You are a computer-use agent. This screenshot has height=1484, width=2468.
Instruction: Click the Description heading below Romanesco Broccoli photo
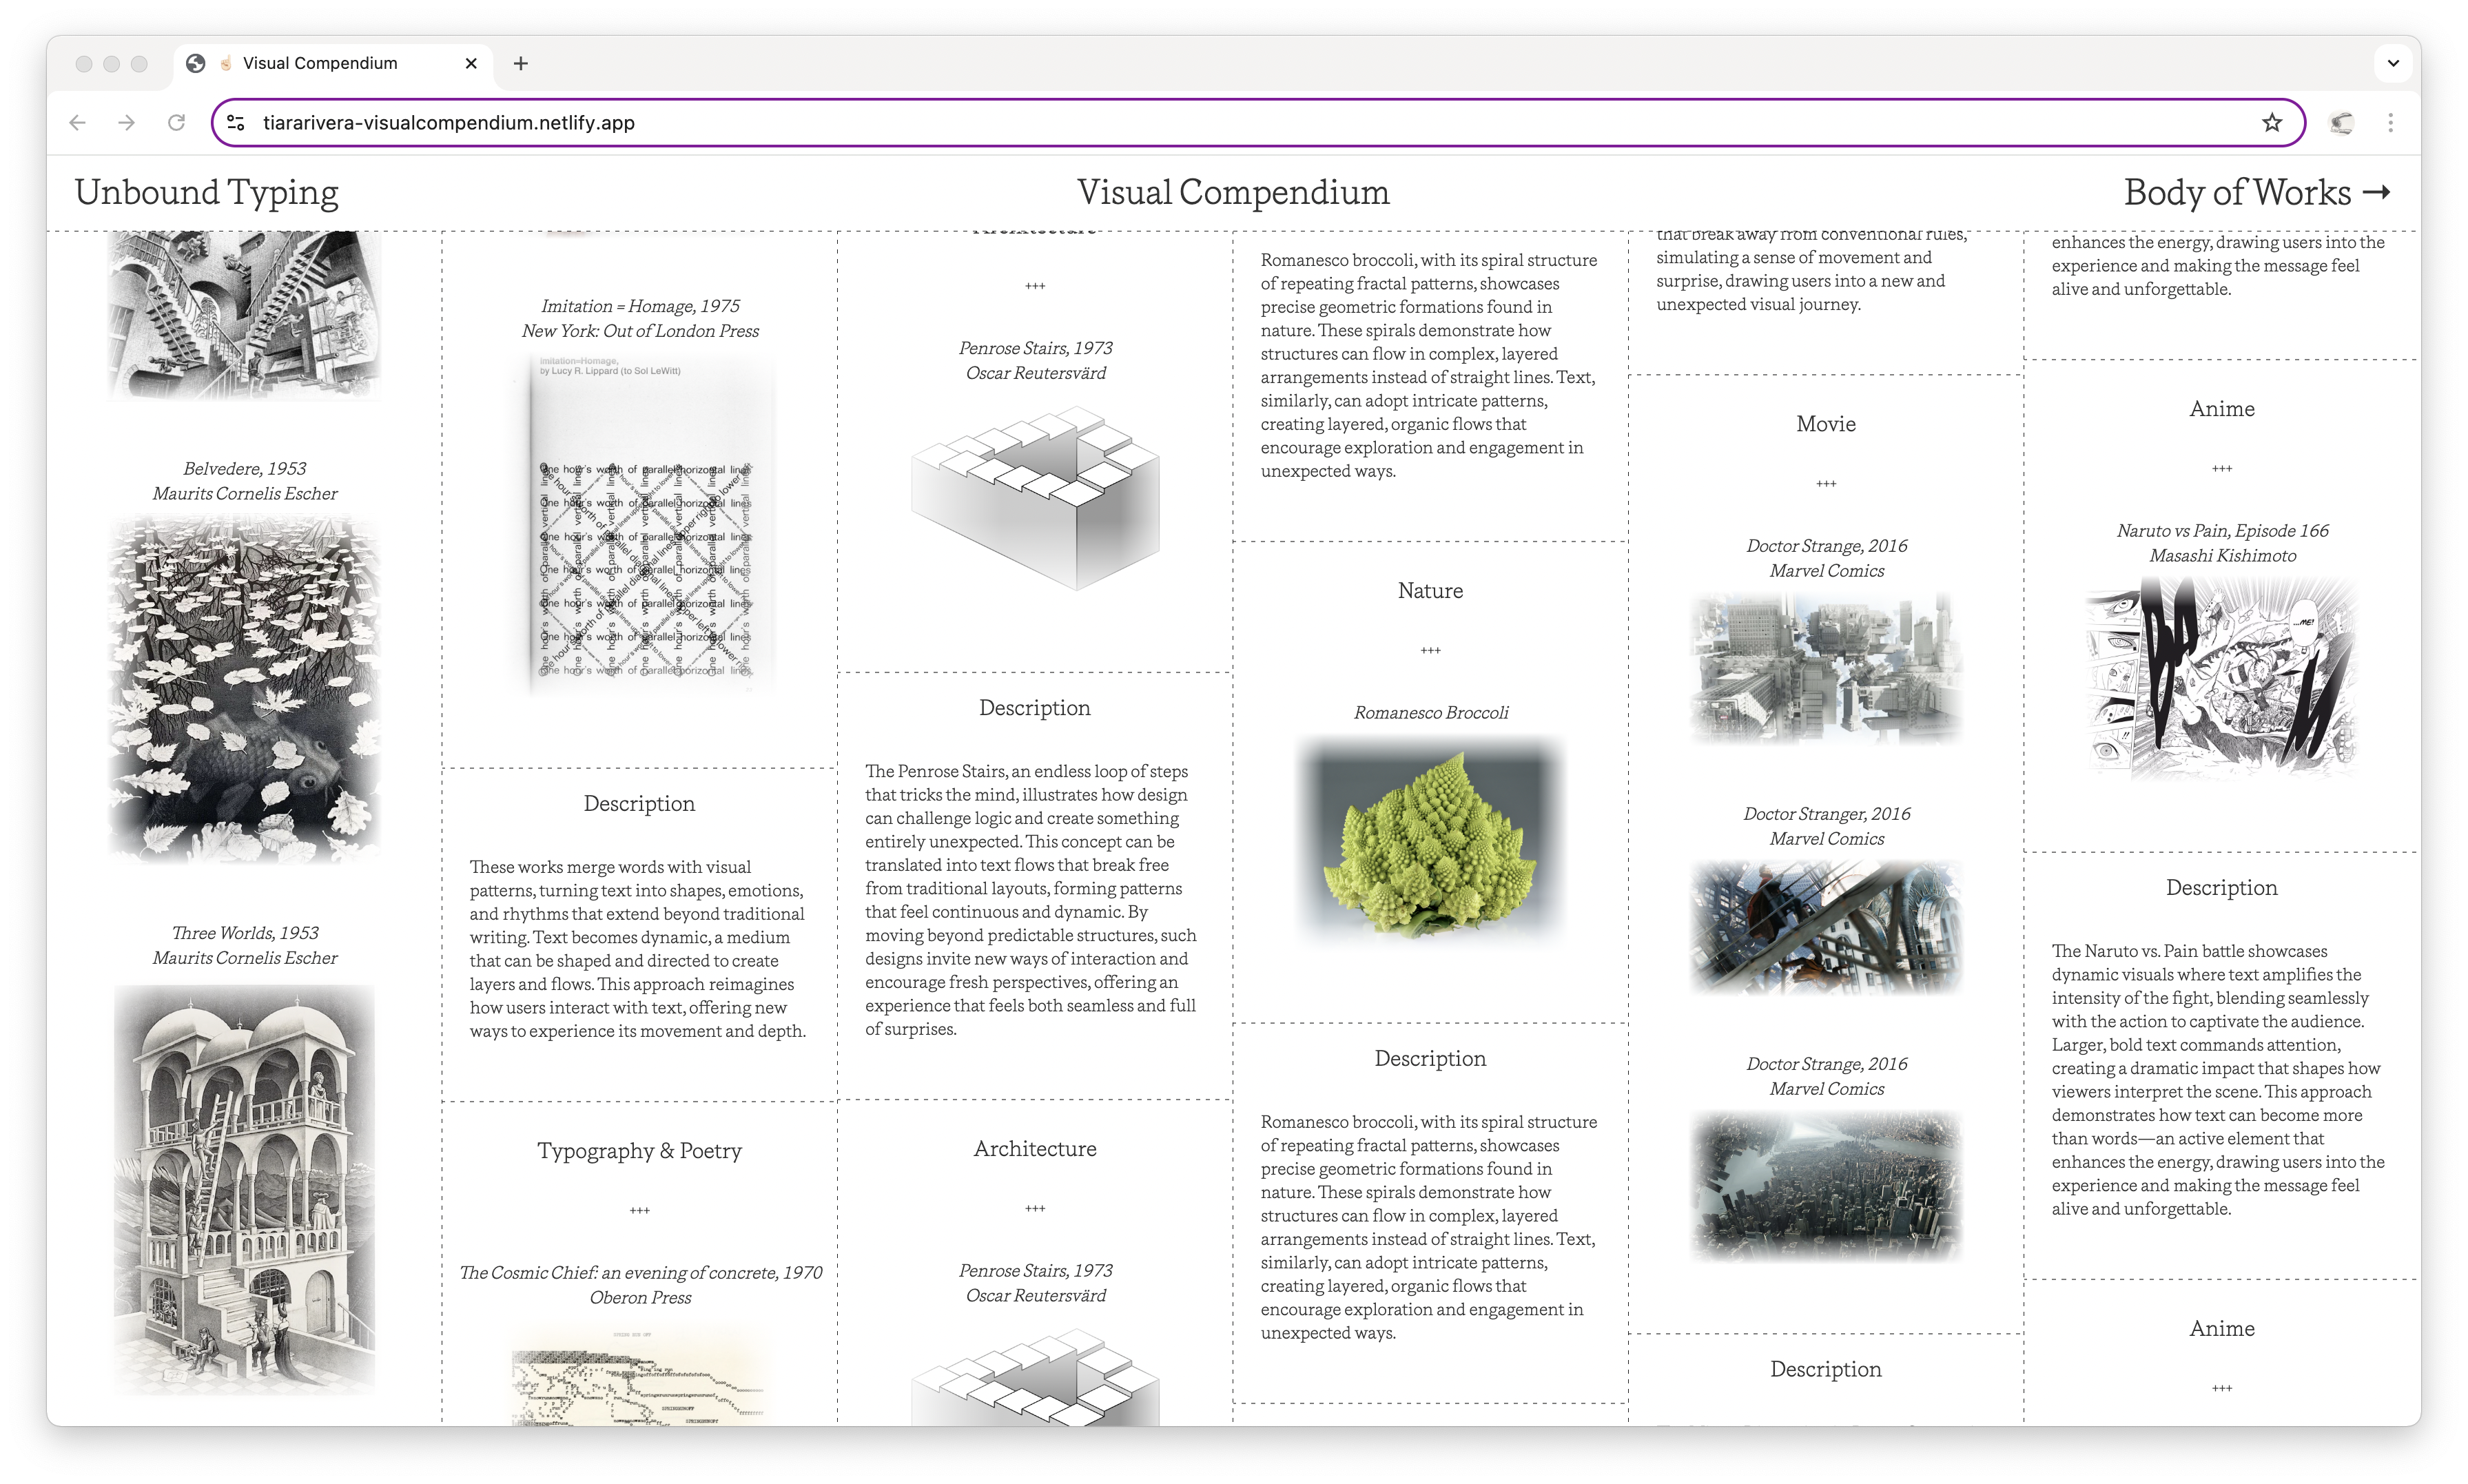(x=1430, y=1058)
